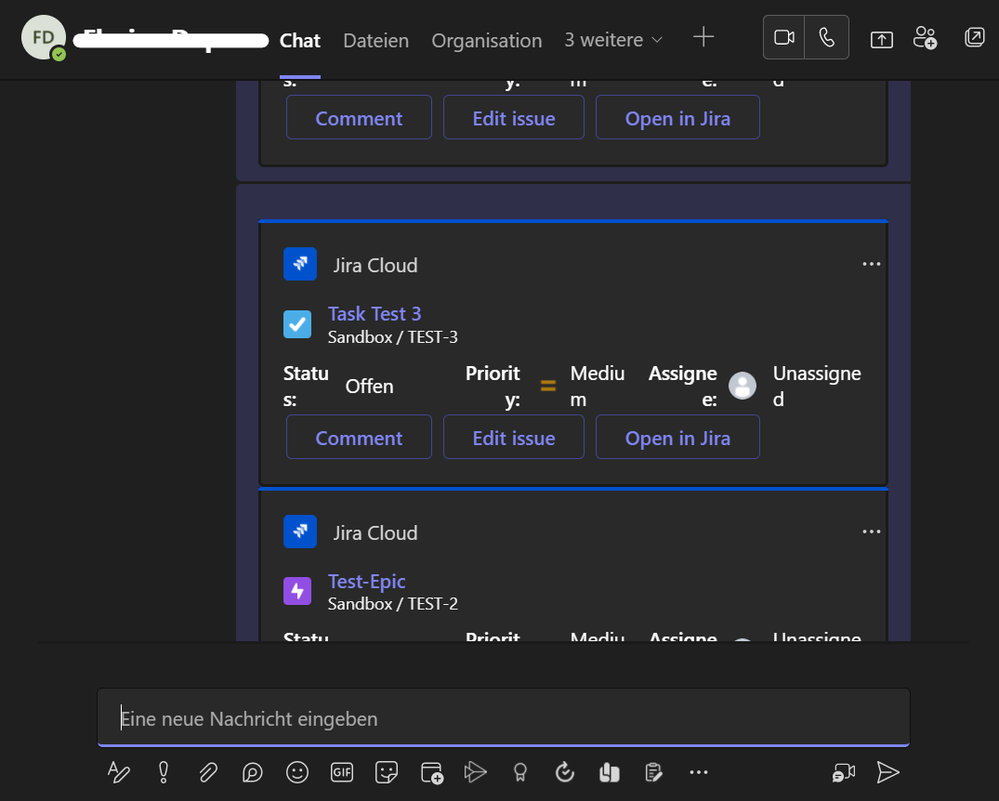Click Jira Cloud logo on Test-Epic card
Image resolution: width=999 pixels, height=801 pixels.
(300, 531)
